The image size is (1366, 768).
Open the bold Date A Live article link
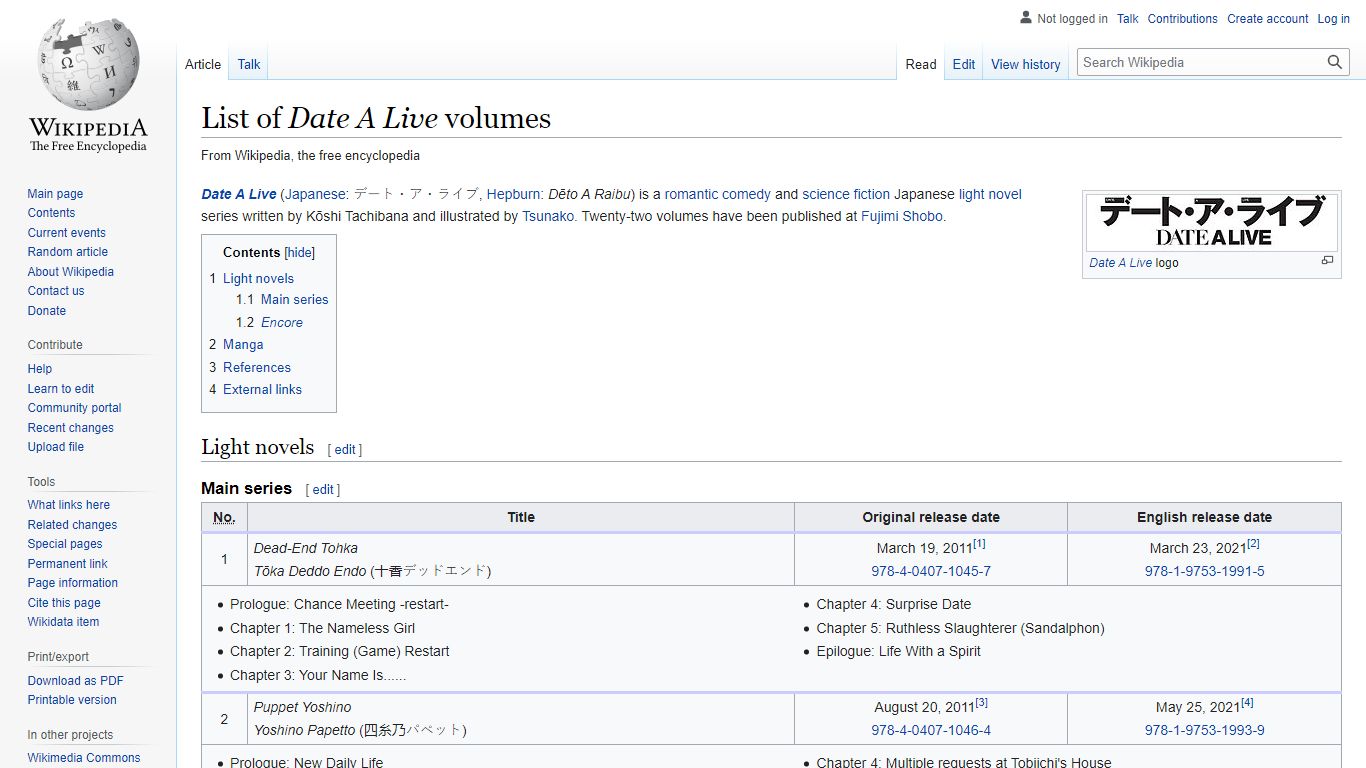pos(239,195)
